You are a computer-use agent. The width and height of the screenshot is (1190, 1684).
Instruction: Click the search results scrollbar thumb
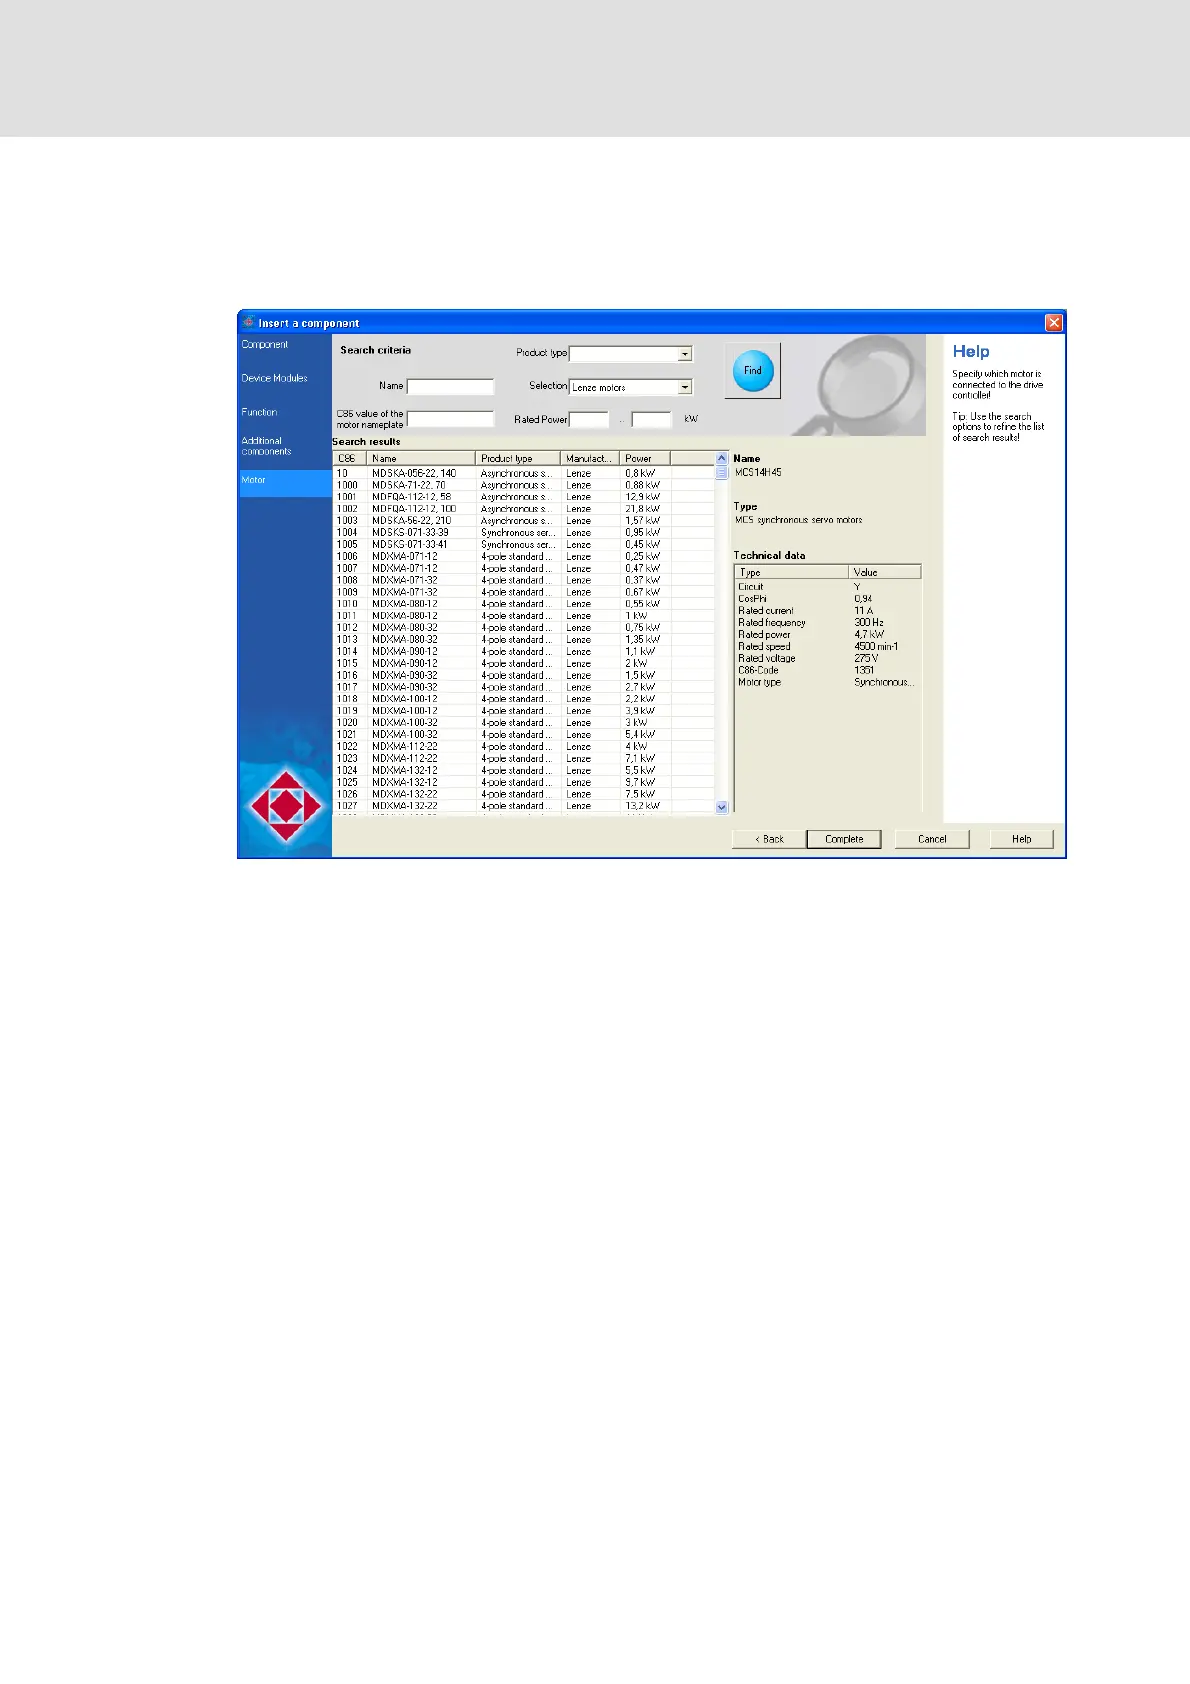point(722,472)
